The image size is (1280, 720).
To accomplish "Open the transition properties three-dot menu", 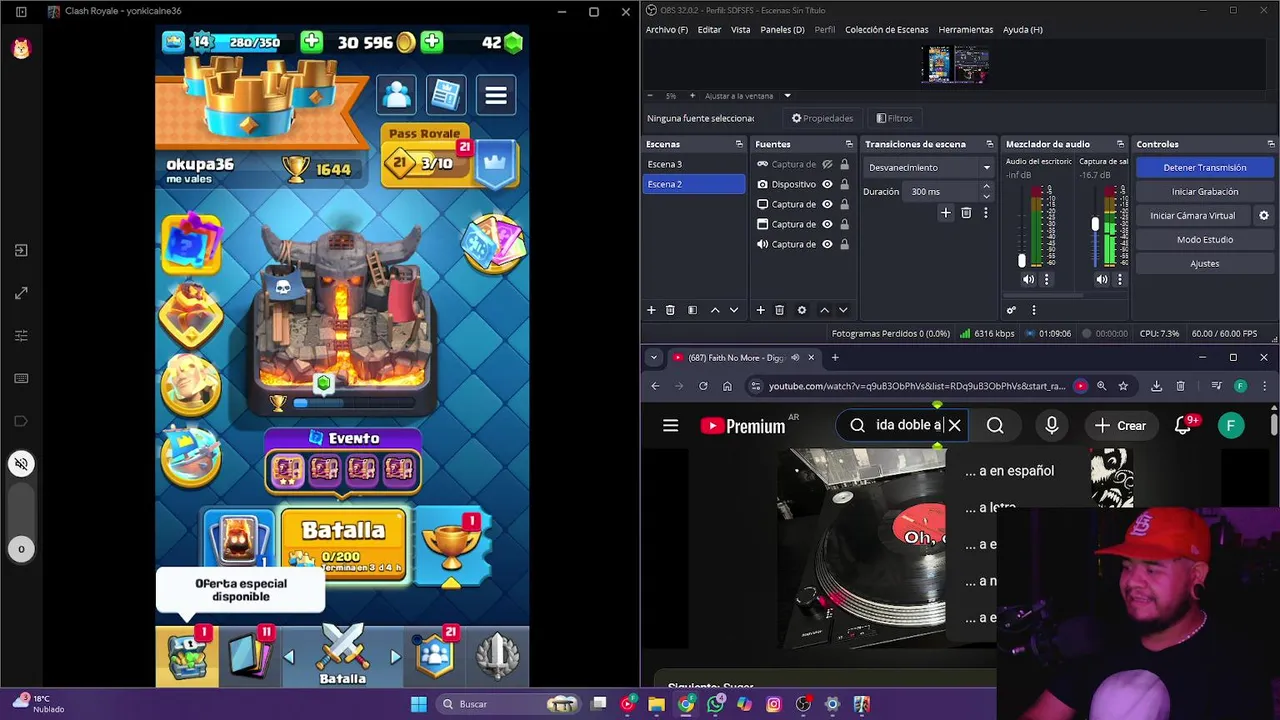I will click(985, 212).
